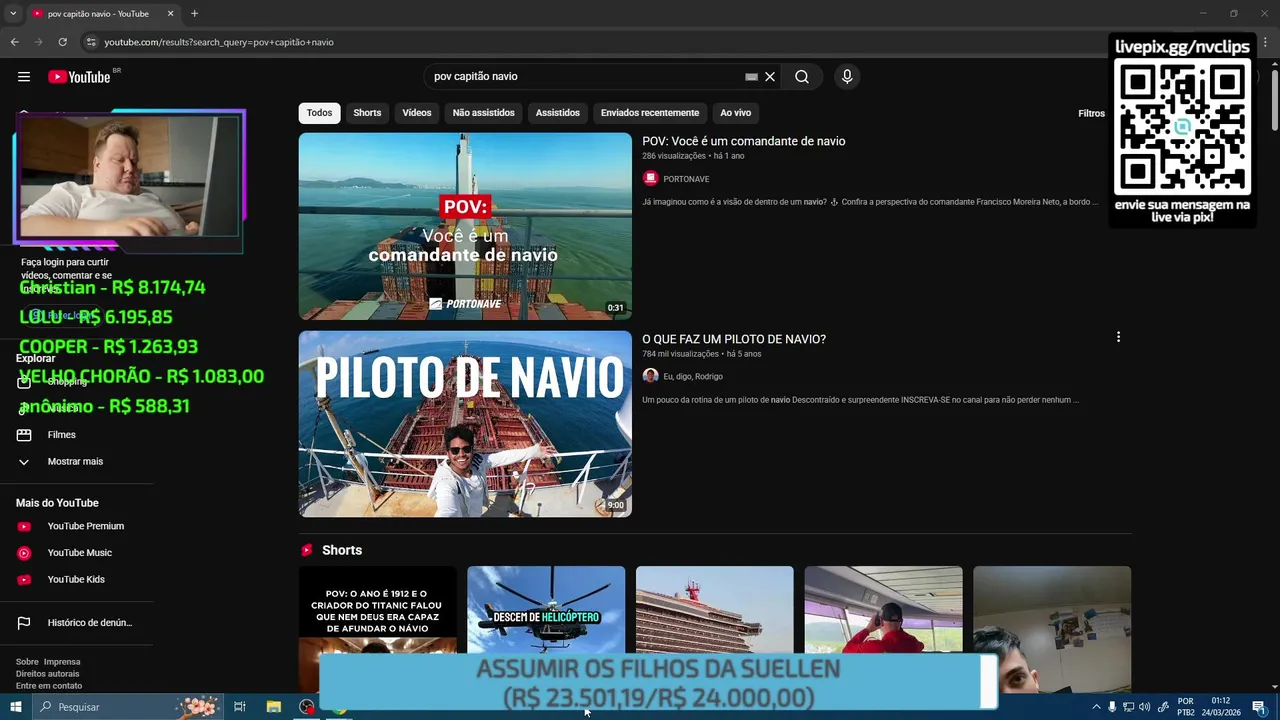Select the Shorts filter chip

pyautogui.click(x=367, y=113)
